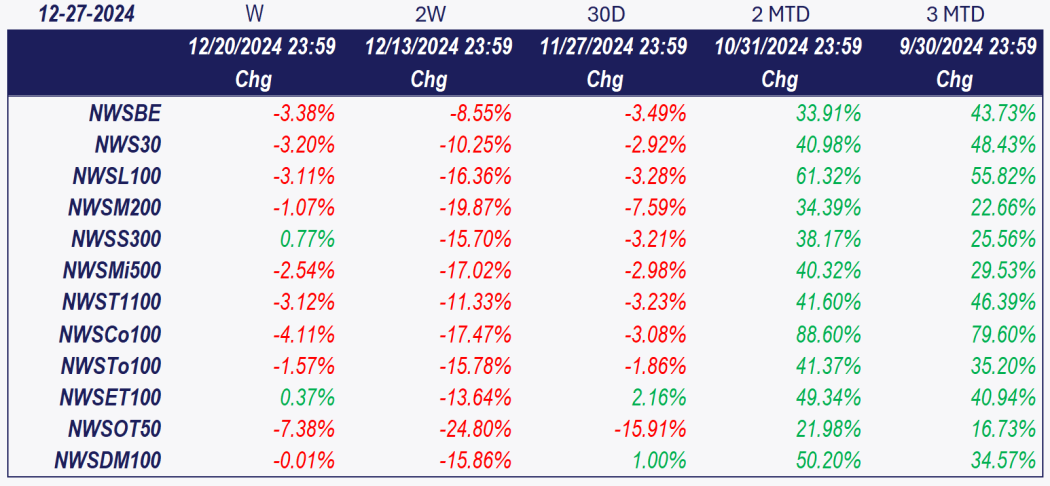Image resolution: width=1050 pixels, height=486 pixels.
Task: Select the 2 MTD column heading
Action: point(780,14)
